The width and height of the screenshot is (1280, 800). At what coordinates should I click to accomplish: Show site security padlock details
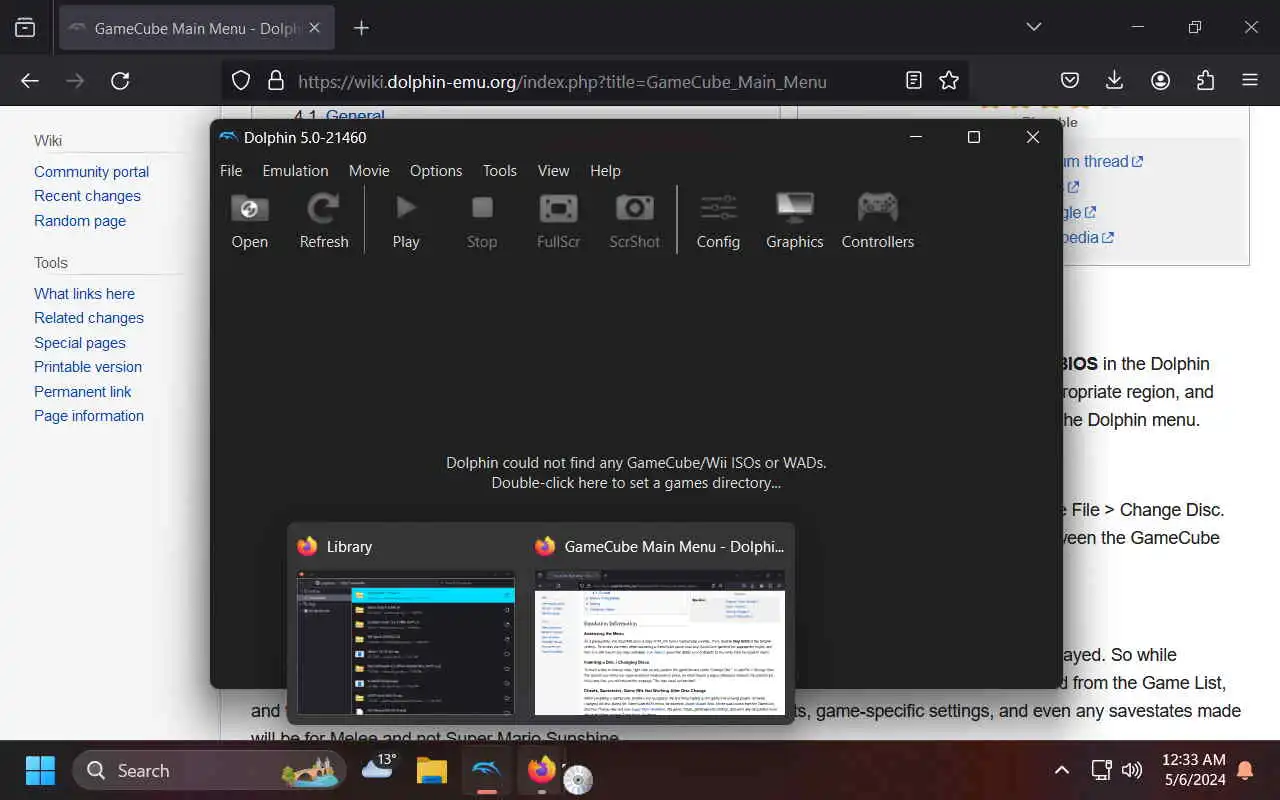pos(275,81)
